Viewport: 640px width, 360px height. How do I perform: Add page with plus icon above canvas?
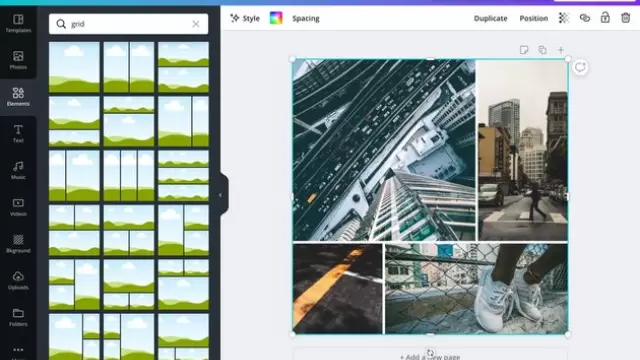click(x=561, y=50)
